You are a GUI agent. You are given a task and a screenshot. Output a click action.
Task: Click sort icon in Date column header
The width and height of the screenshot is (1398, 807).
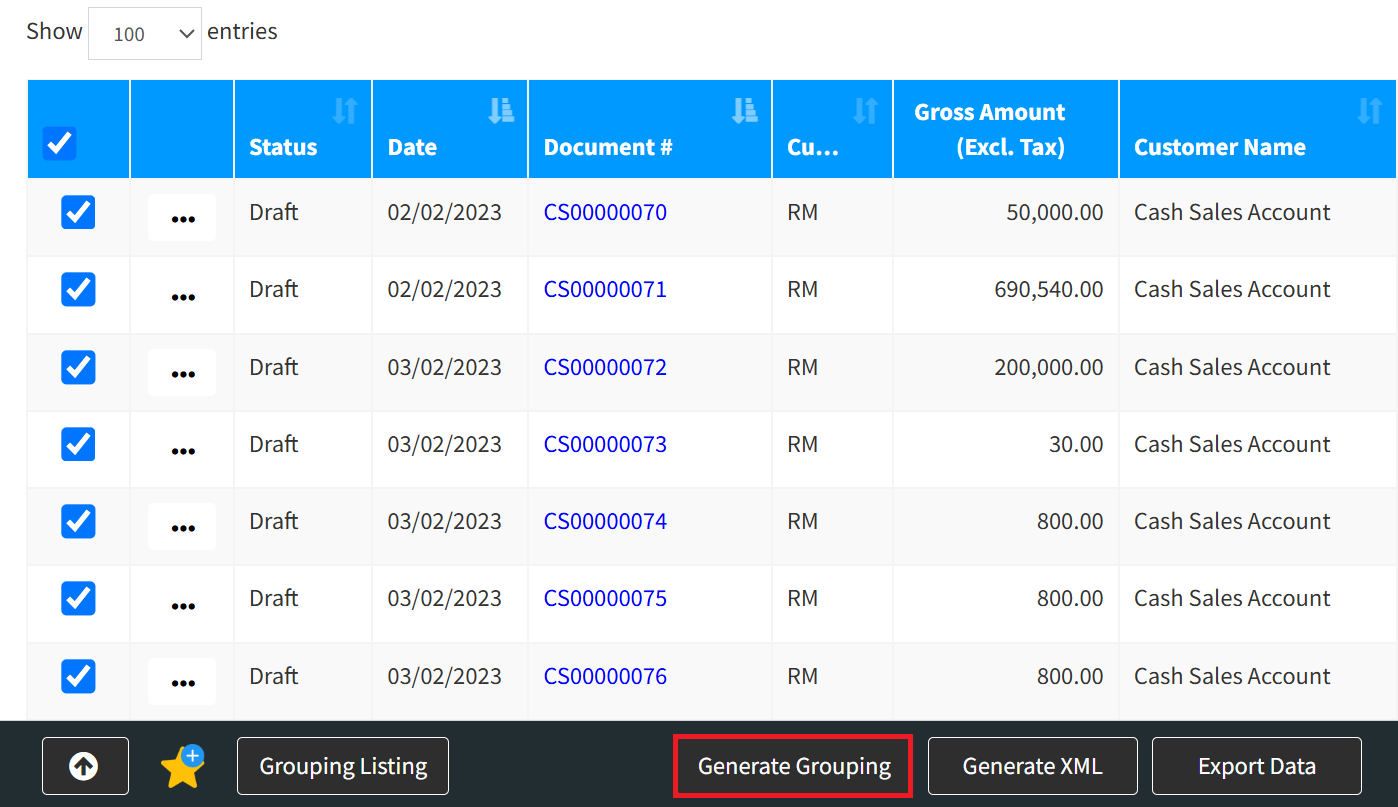point(500,111)
